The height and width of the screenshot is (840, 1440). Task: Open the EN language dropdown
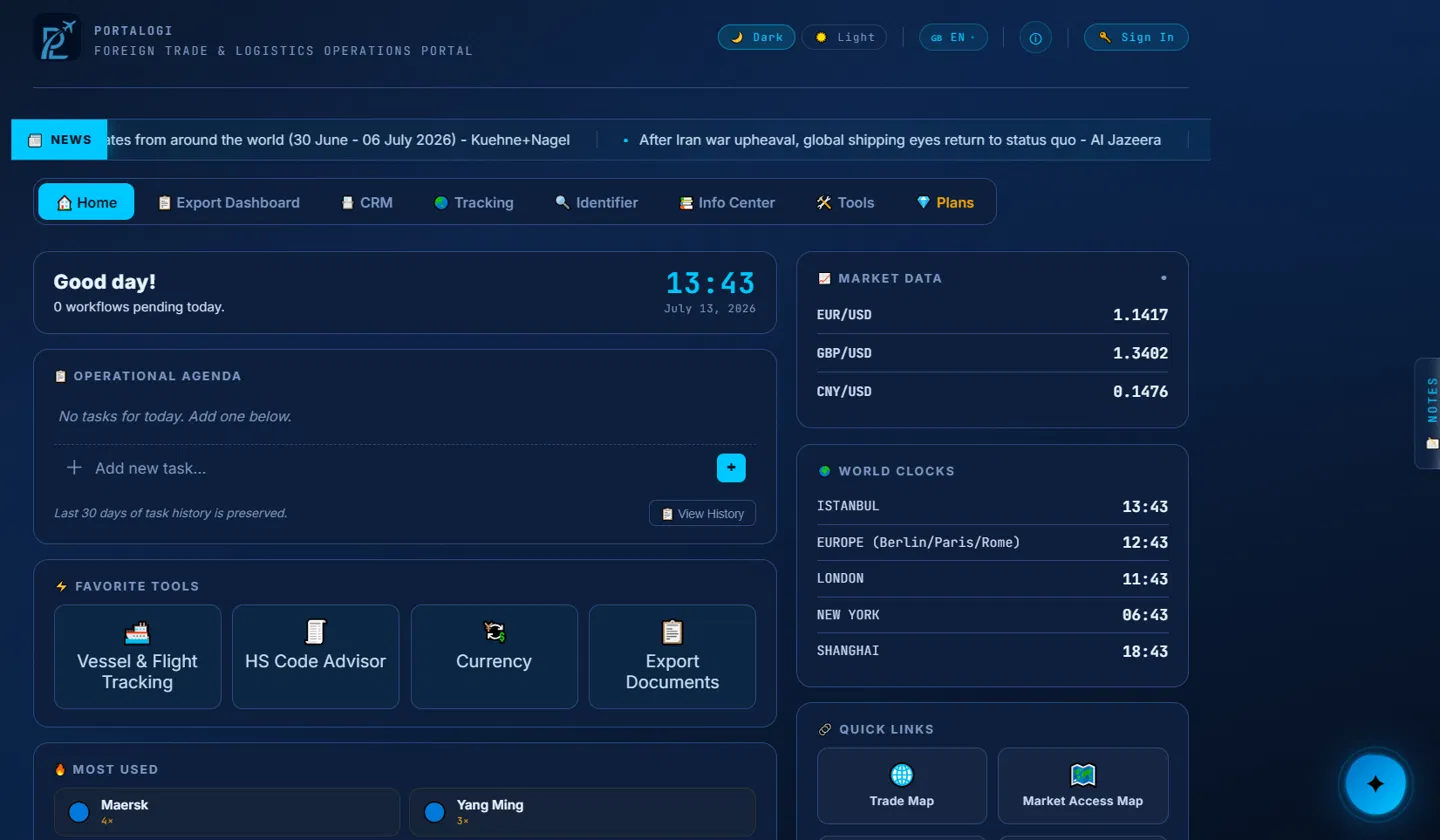pyautogui.click(x=953, y=37)
